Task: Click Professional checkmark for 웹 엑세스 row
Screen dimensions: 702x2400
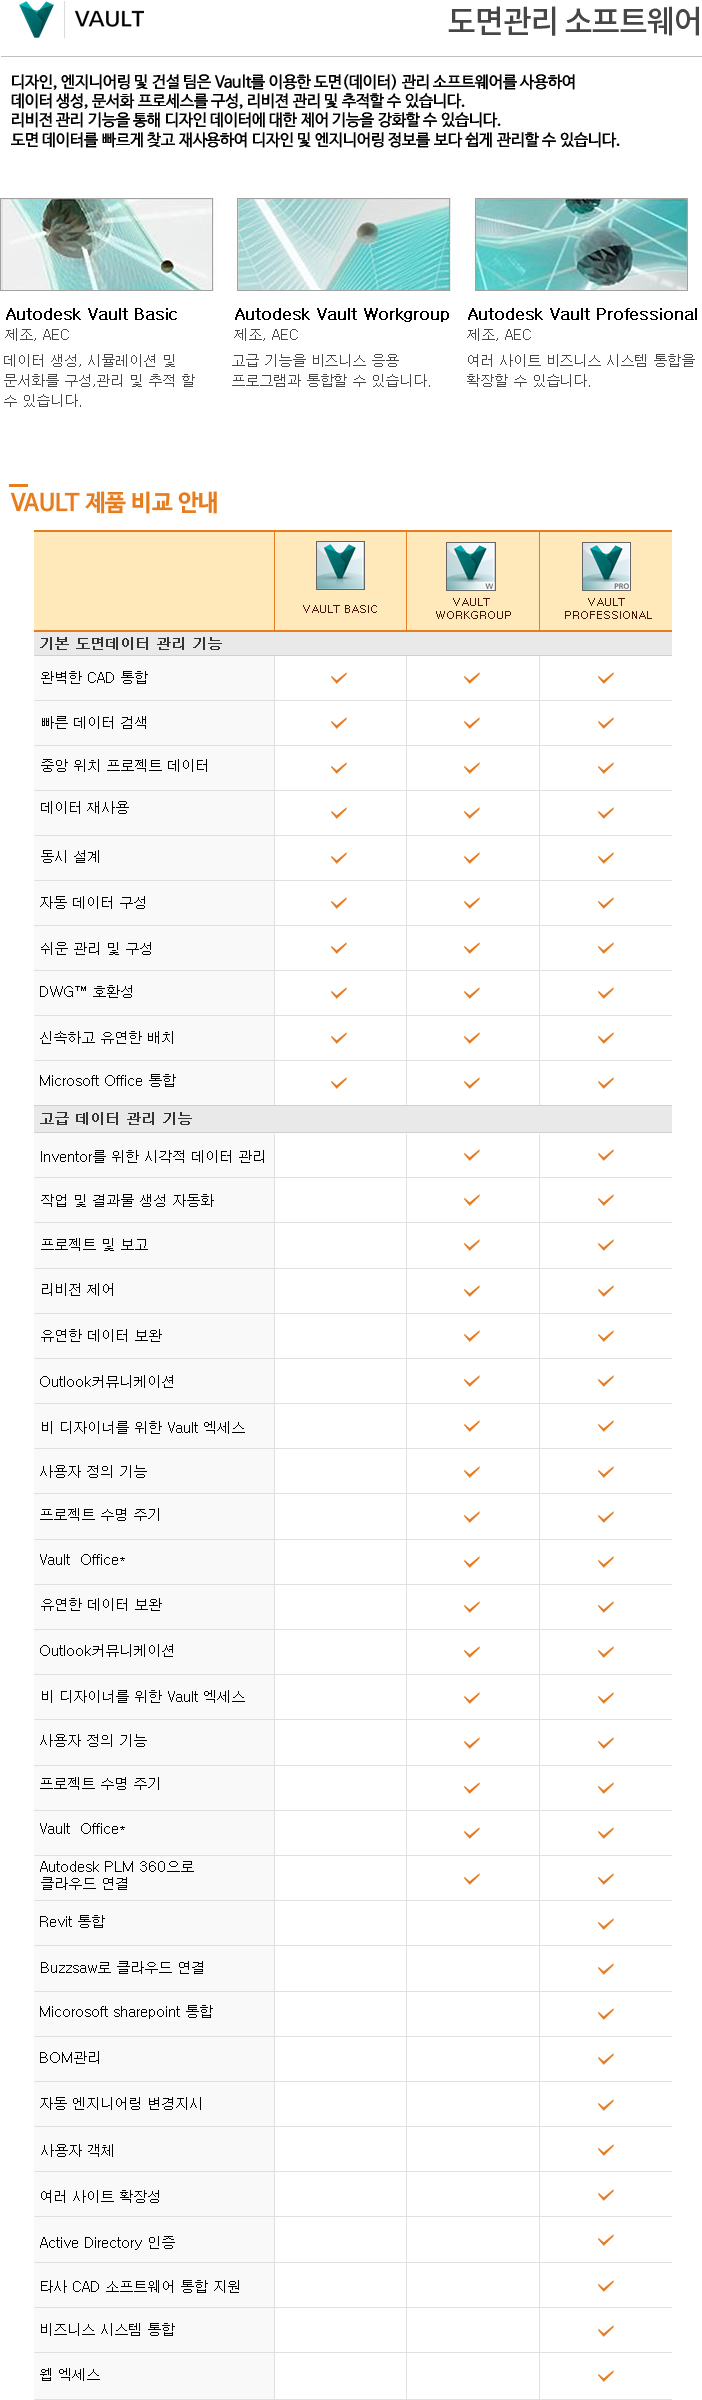Action: (605, 2375)
